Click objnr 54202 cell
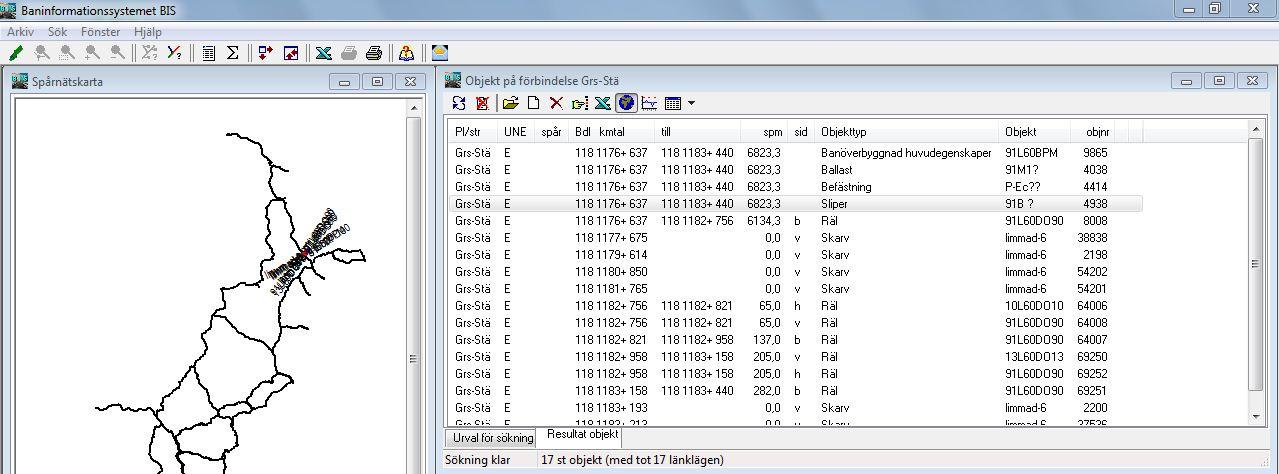Screen dimensions: 1279x474 (1092, 272)
